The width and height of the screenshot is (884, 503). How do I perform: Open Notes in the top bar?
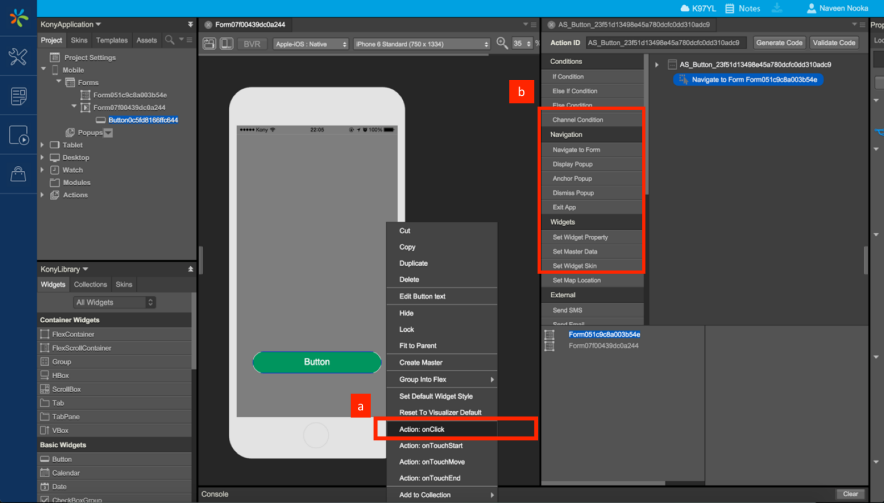pos(742,8)
